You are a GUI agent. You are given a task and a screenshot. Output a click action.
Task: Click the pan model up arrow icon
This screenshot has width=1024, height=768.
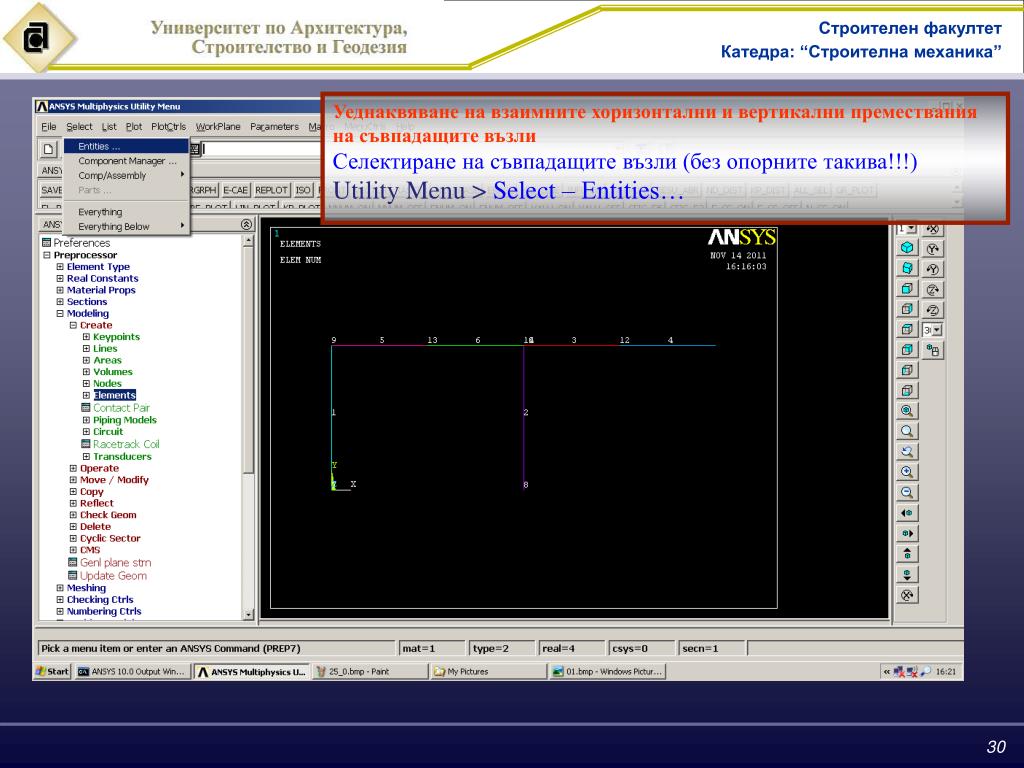pos(907,554)
